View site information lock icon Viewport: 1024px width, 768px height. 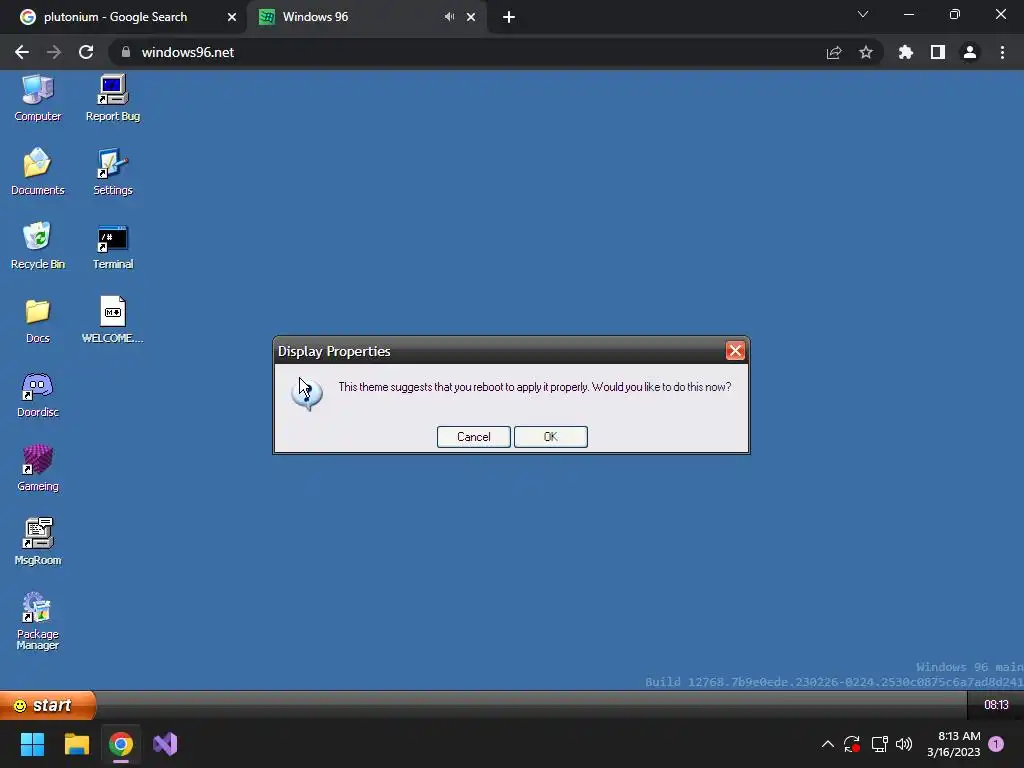pyautogui.click(x=126, y=52)
